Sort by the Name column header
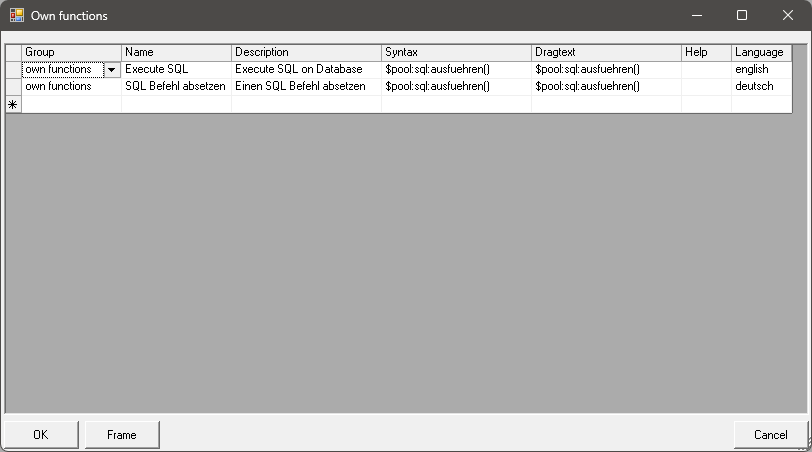This screenshot has width=812, height=452. coord(176,52)
